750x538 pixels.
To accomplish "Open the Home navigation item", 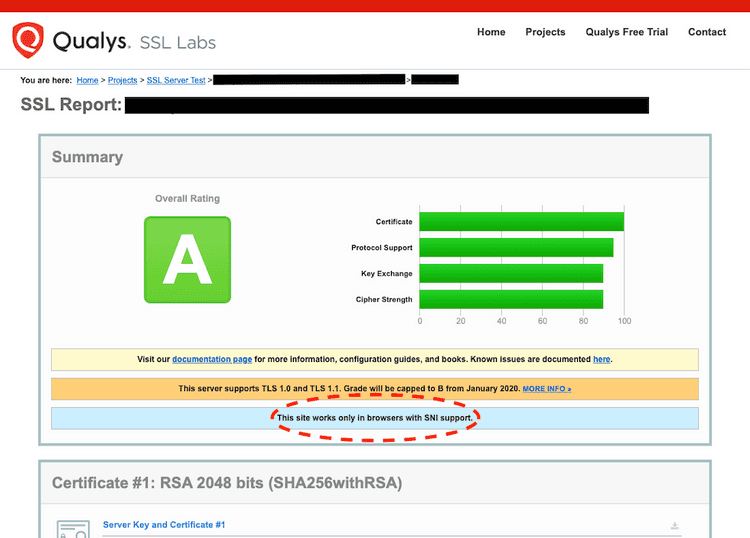I will click(x=491, y=32).
